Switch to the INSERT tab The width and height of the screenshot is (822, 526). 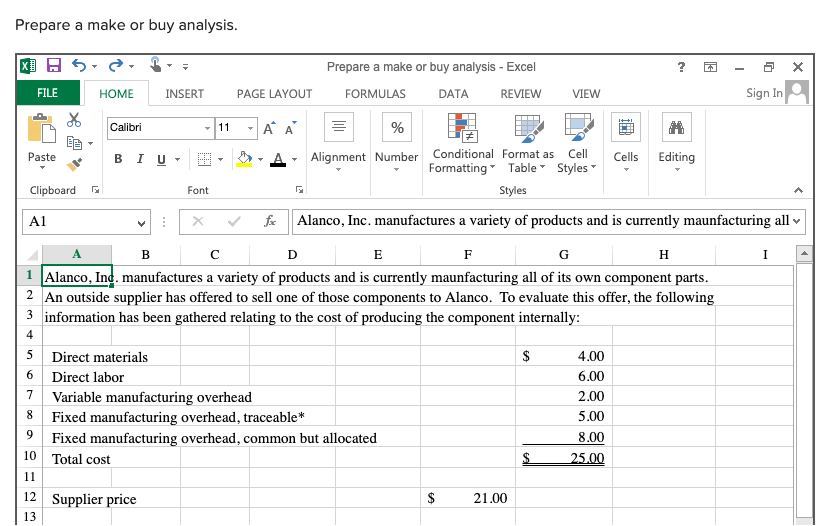tap(185, 94)
